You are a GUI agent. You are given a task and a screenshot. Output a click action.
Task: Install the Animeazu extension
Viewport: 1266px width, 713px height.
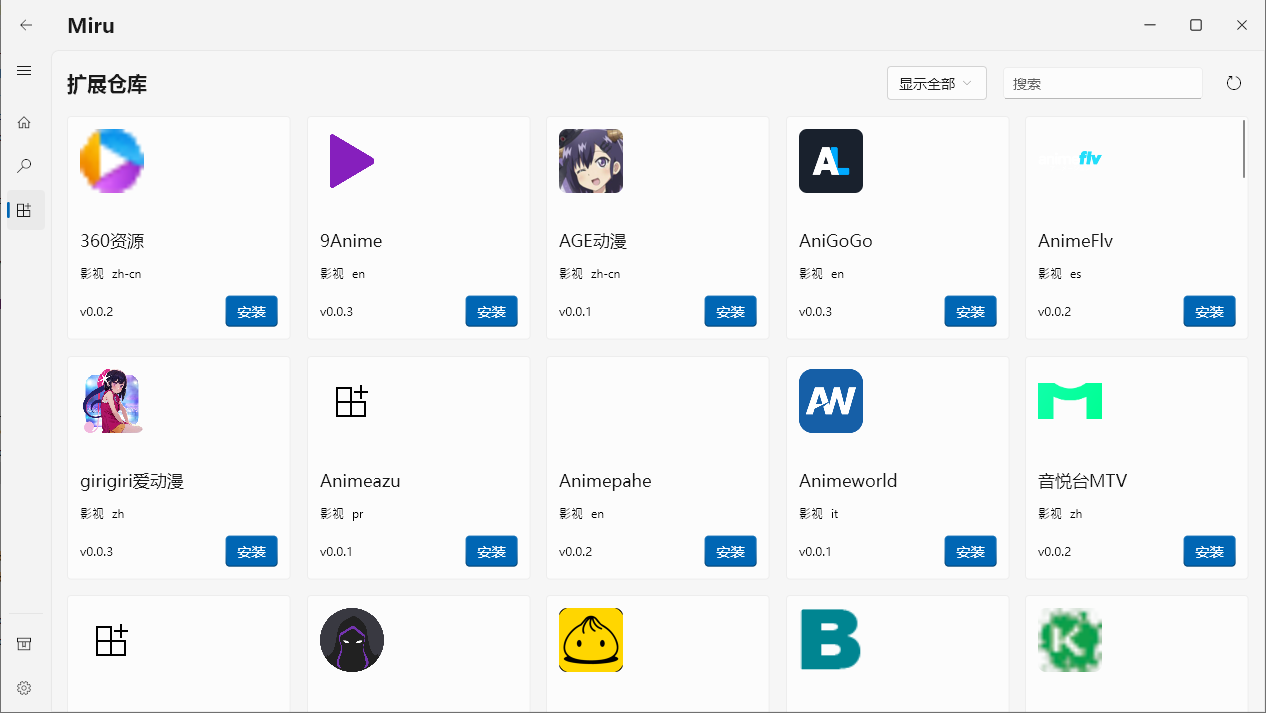[491, 551]
